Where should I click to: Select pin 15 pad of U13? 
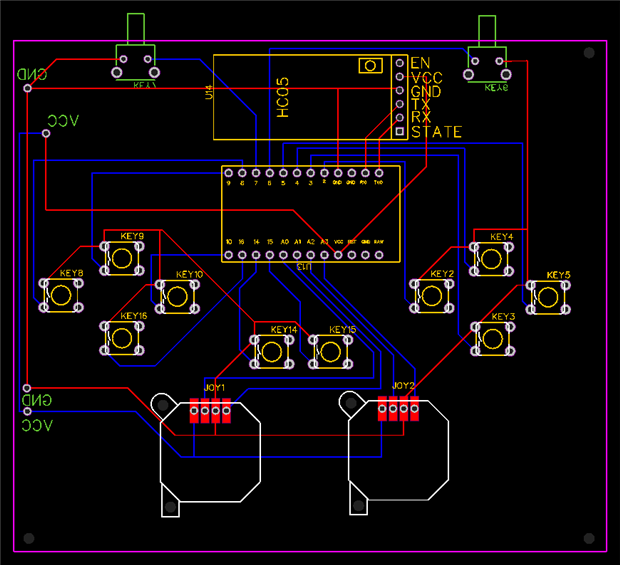pyautogui.click(x=270, y=255)
